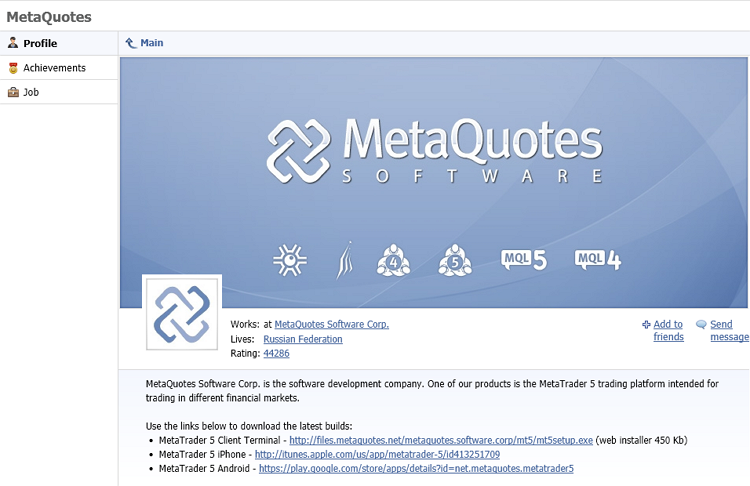Click '(web installer 450 Kb)' text
Screen dimensions: 750x486
point(641,441)
